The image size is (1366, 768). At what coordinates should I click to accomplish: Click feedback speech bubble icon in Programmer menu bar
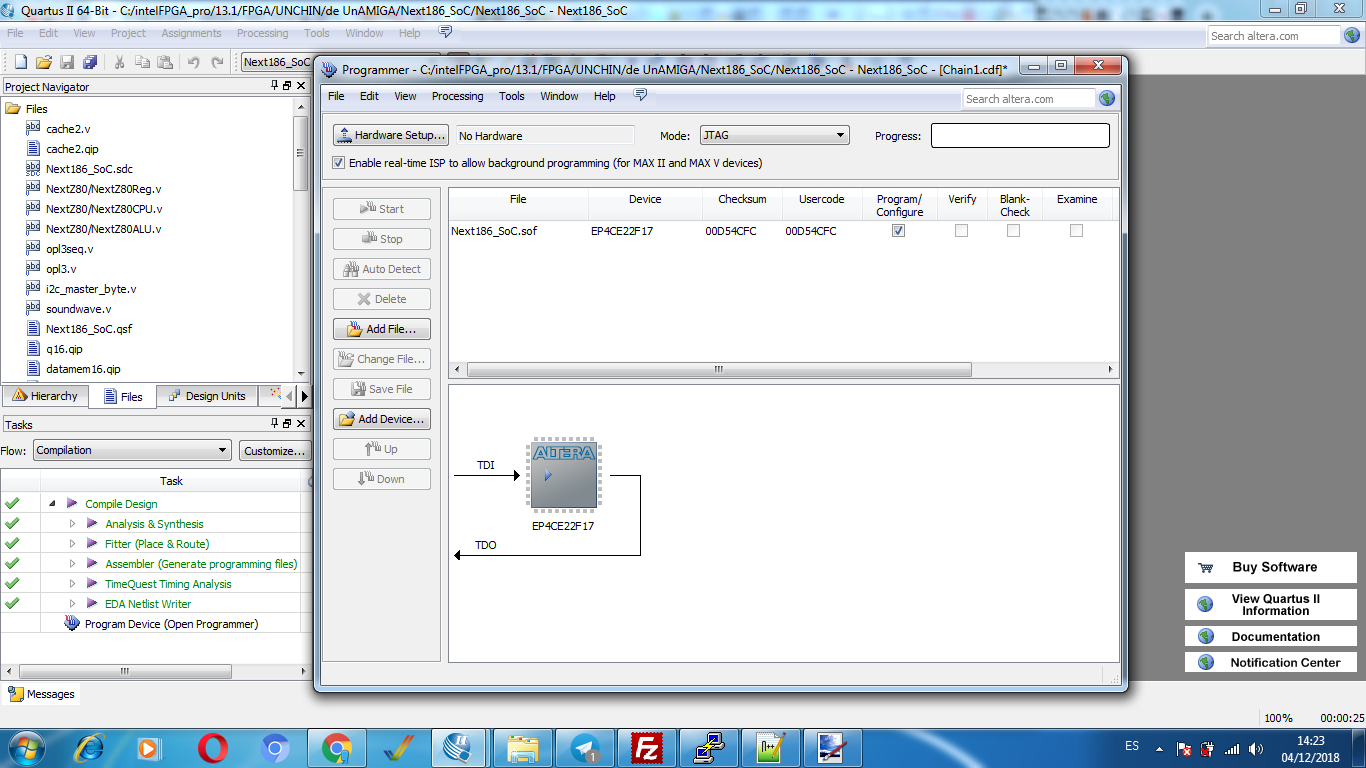641,95
